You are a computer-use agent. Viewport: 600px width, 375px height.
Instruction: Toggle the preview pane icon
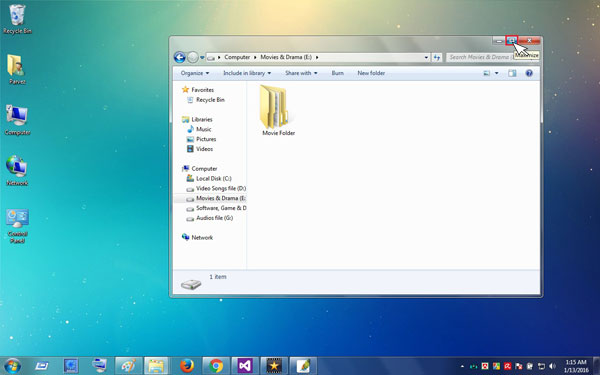(512, 73)
